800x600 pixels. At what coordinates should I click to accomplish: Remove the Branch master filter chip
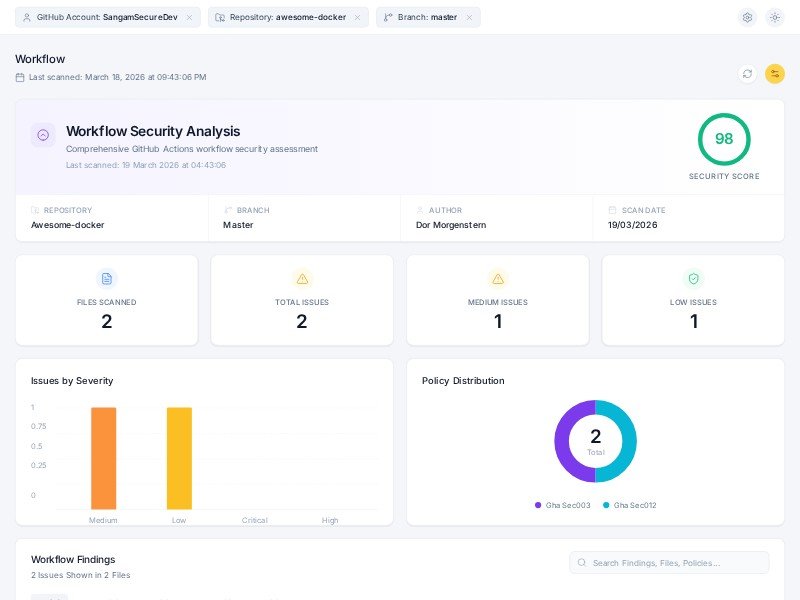click(x=469, y=17)
